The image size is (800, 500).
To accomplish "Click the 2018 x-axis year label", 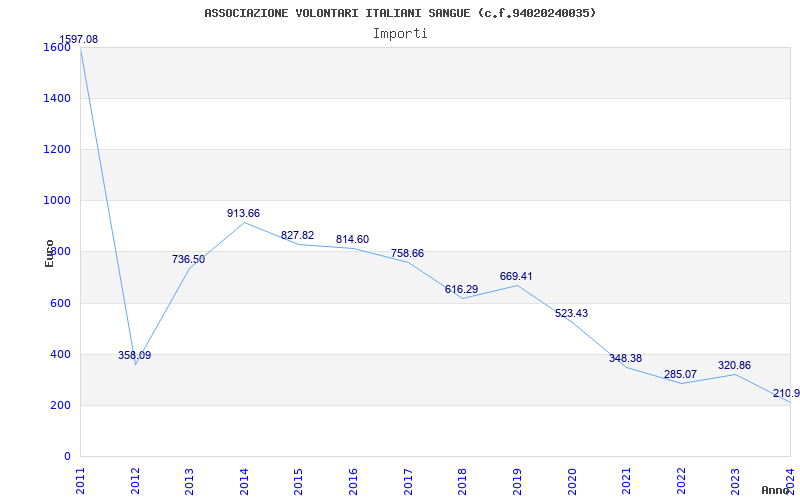I will click(462, 481).
